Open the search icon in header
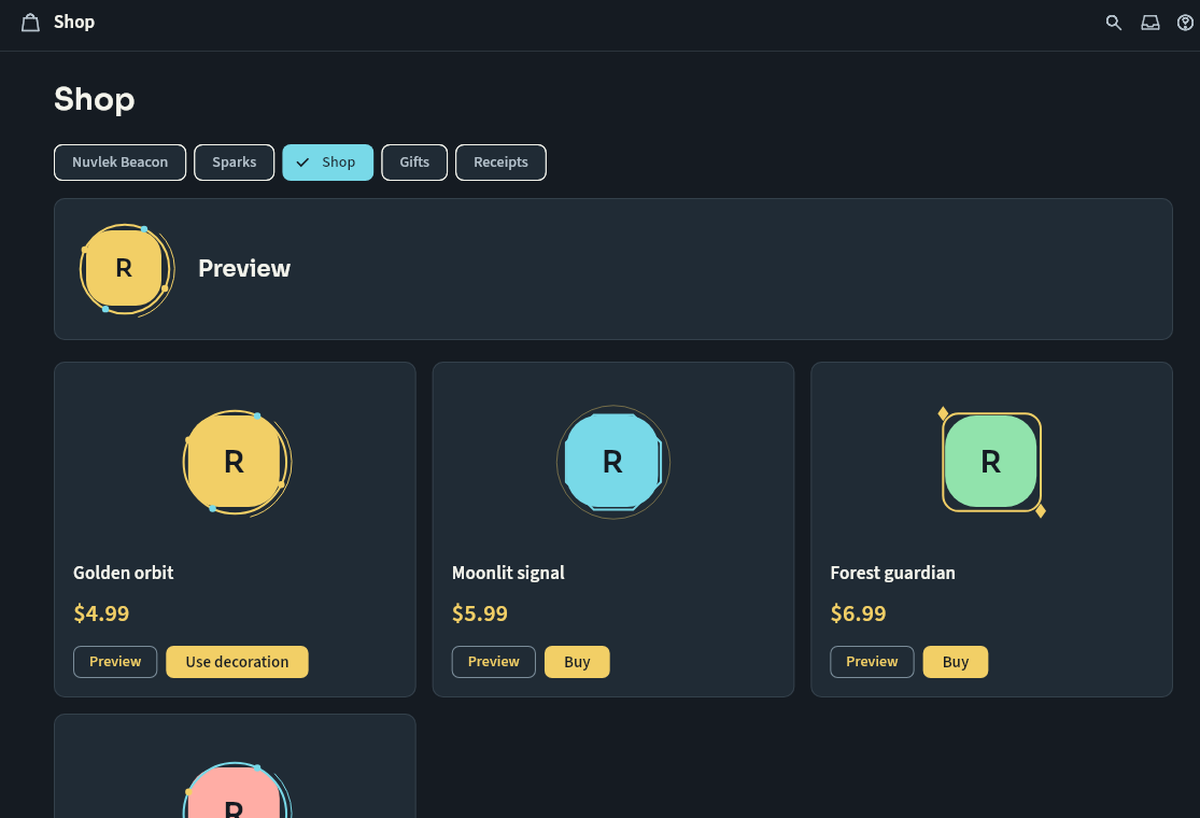 pos(1113,22)
